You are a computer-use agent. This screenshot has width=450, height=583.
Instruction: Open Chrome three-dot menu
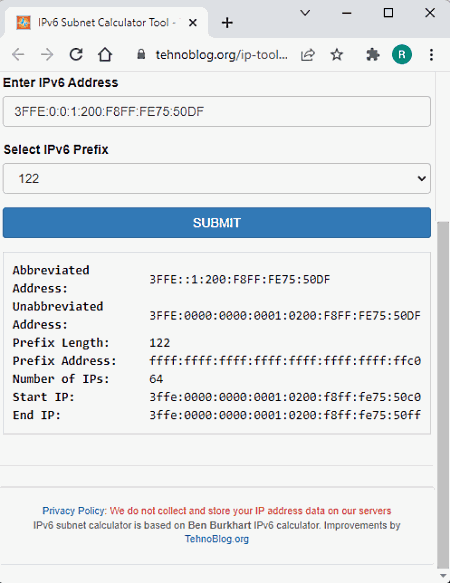point(431,55)
